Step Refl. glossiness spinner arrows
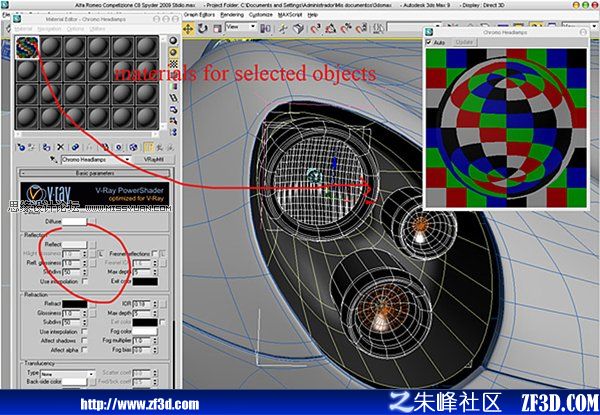Viewport: 600px width, 415px height. click(85, 263)
